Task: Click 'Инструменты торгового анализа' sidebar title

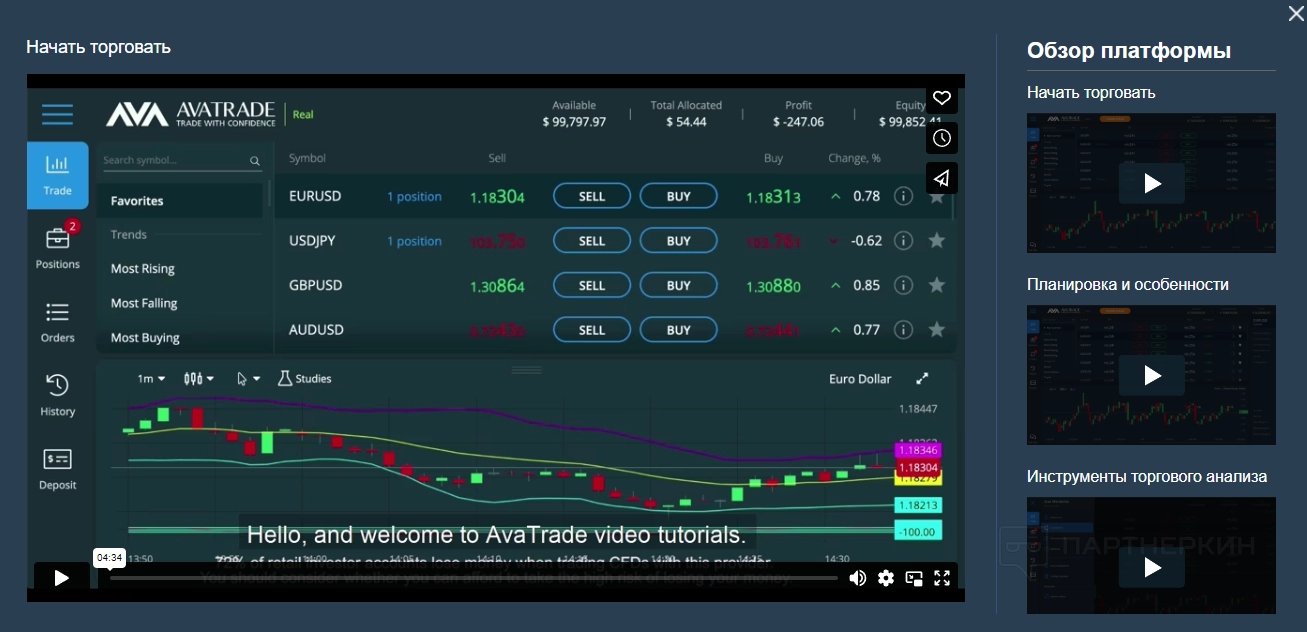Action: tap(1147, 476)
